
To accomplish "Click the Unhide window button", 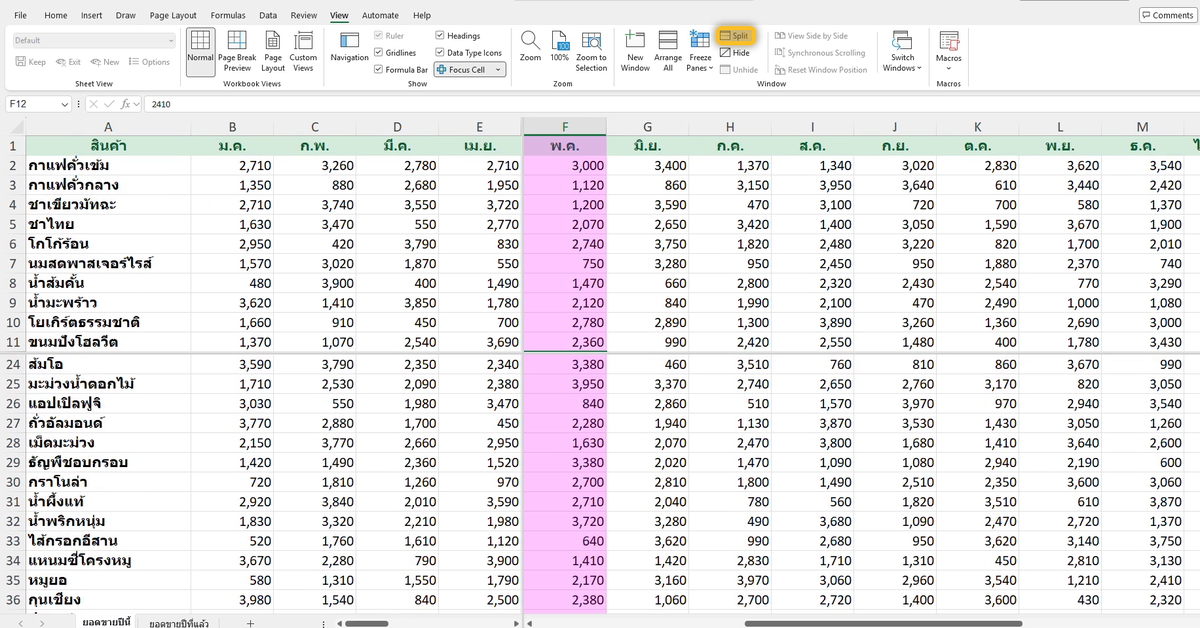I will tap(738, 70).
